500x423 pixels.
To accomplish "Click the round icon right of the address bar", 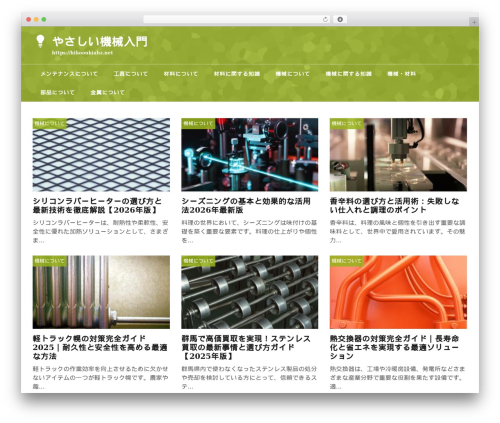I will pos(340,19).
